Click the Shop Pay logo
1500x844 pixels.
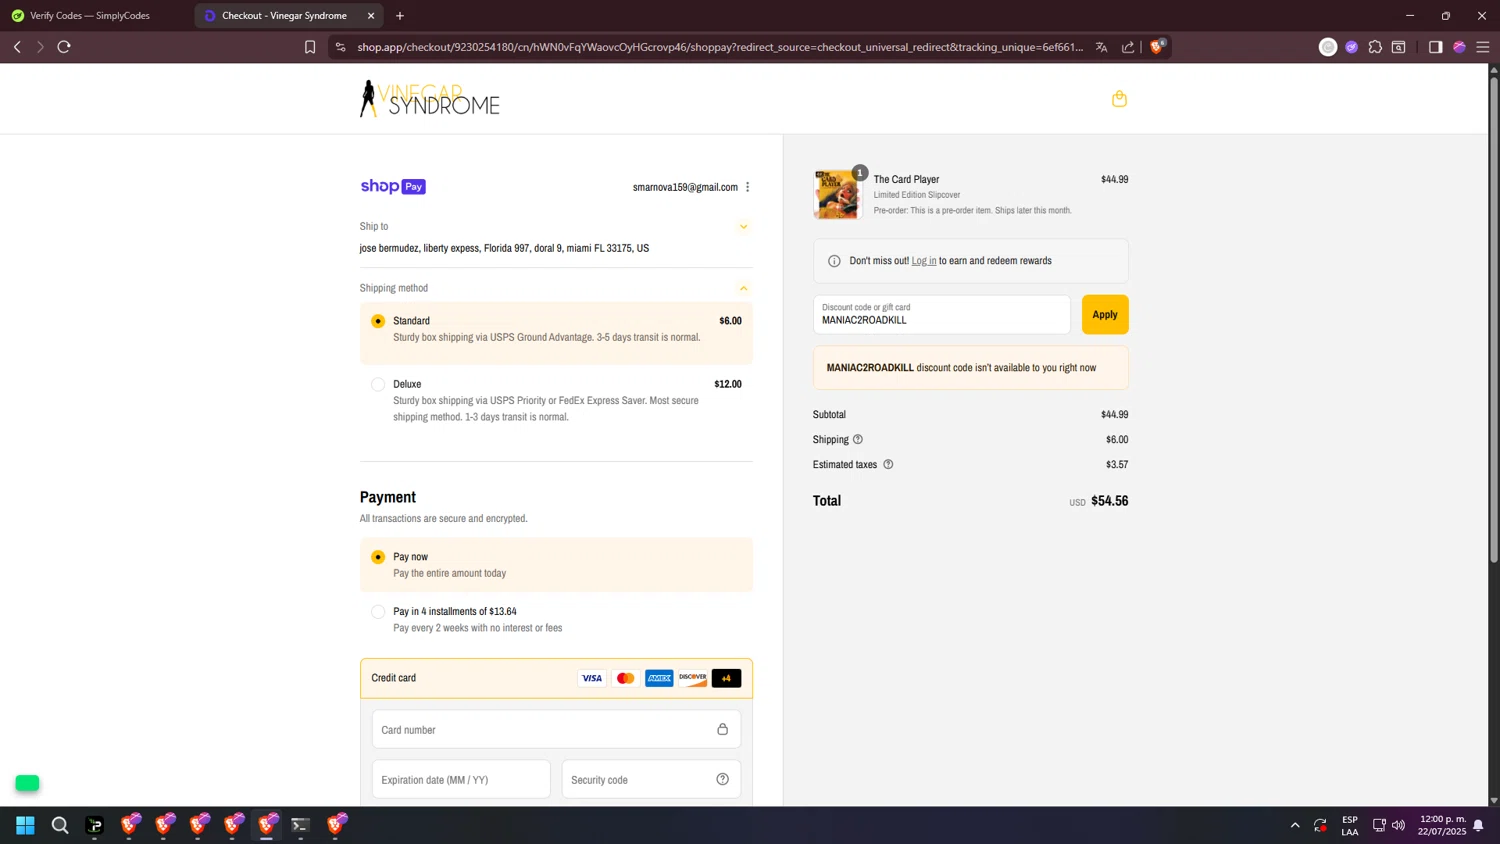(x=393, y=186)
